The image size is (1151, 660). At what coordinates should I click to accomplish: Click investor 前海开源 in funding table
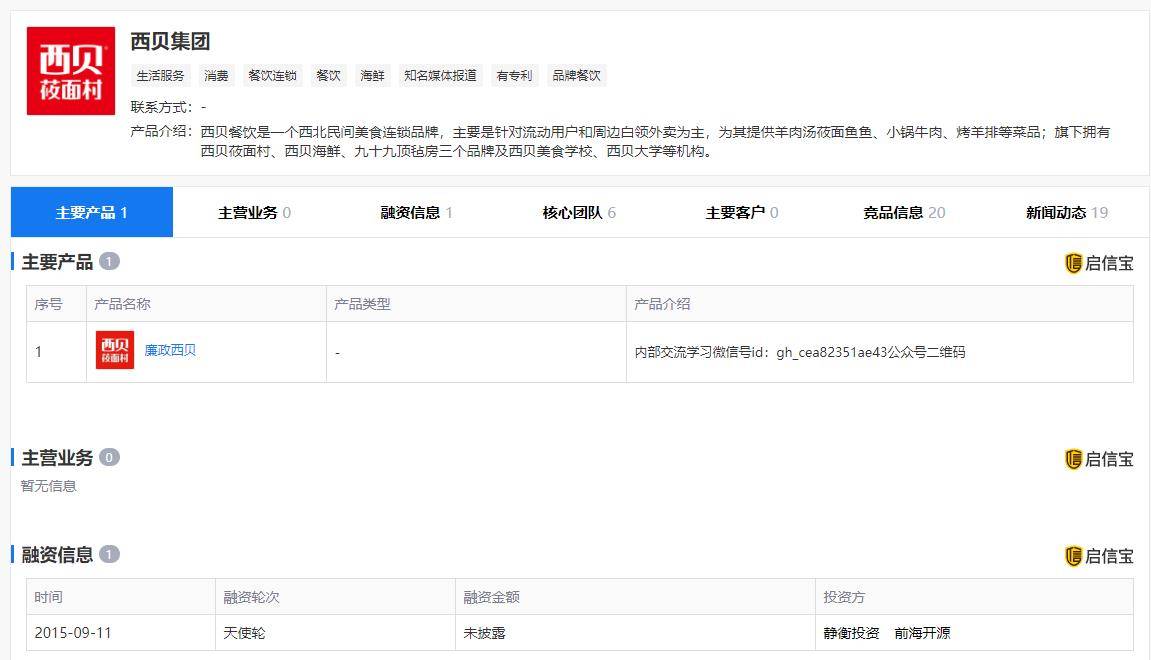pos(922,633)
